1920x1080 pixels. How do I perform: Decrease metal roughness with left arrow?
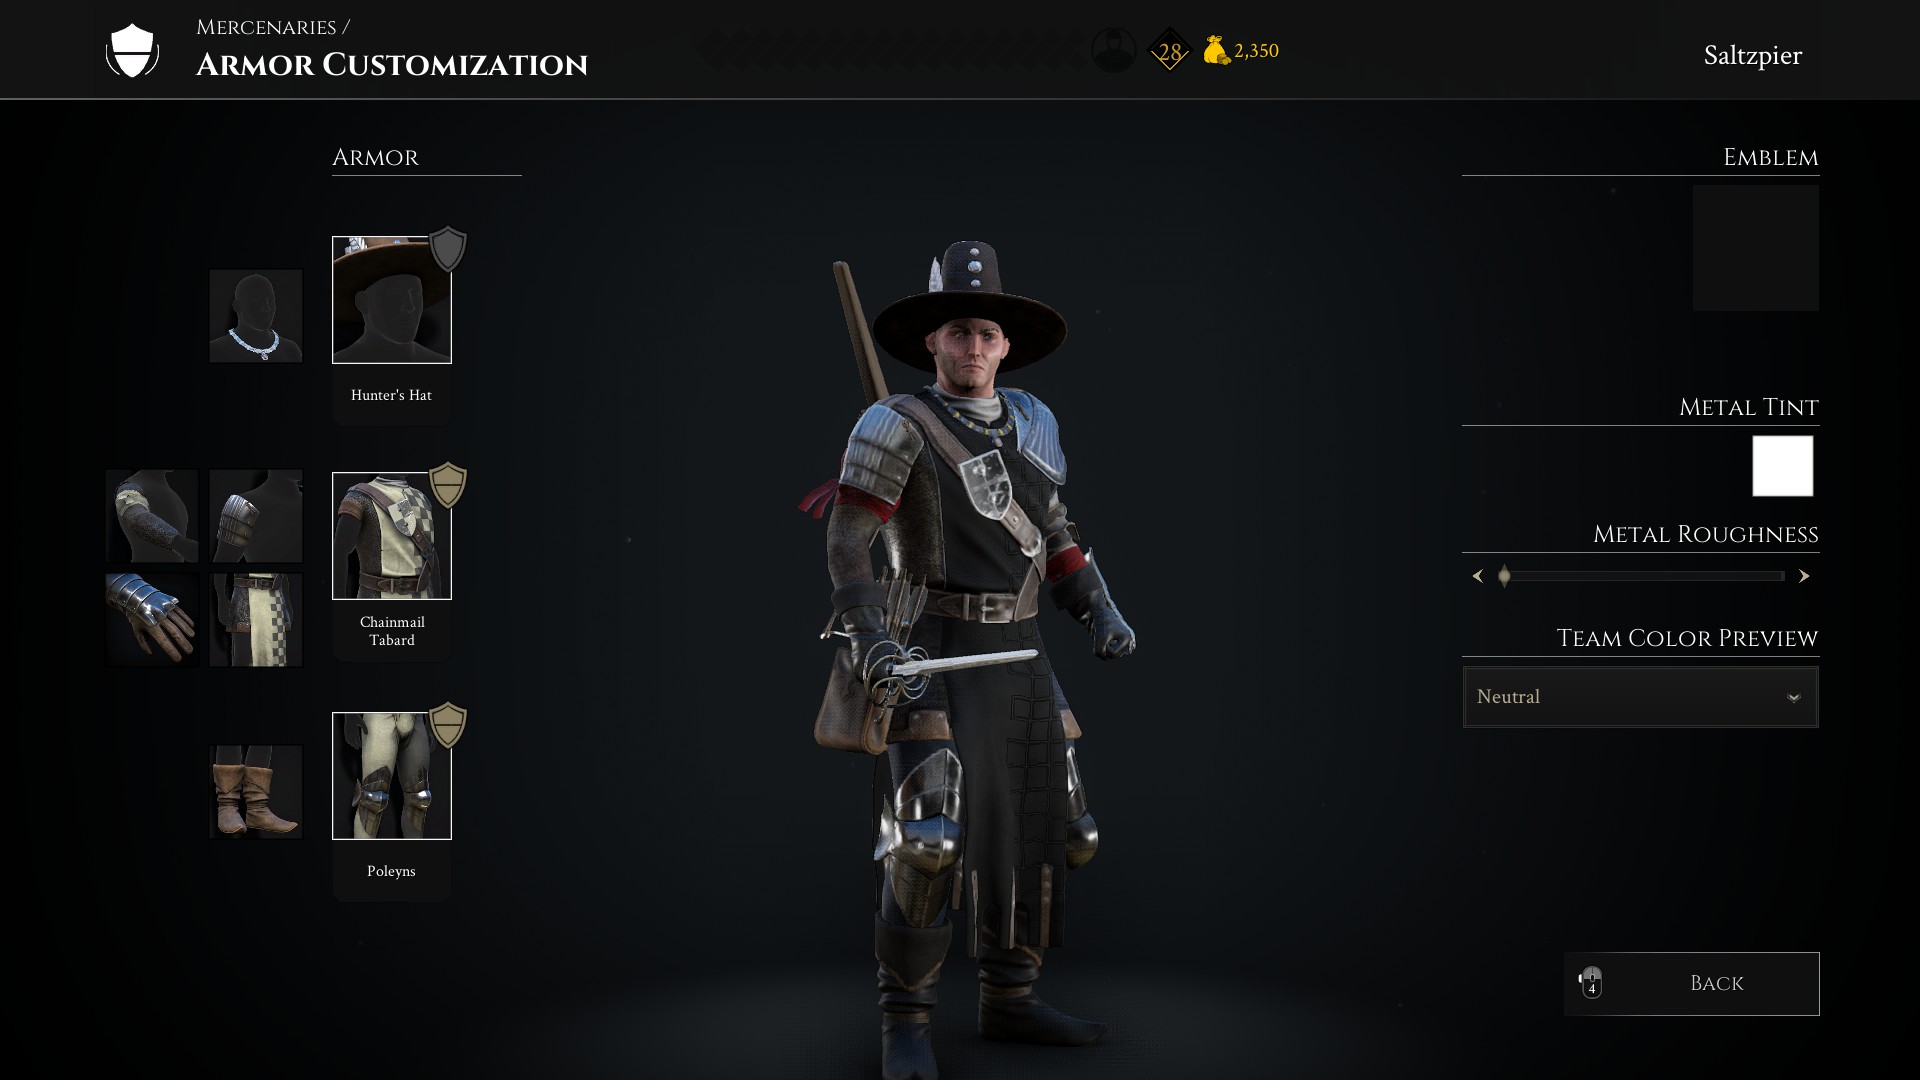(1478, 576)
